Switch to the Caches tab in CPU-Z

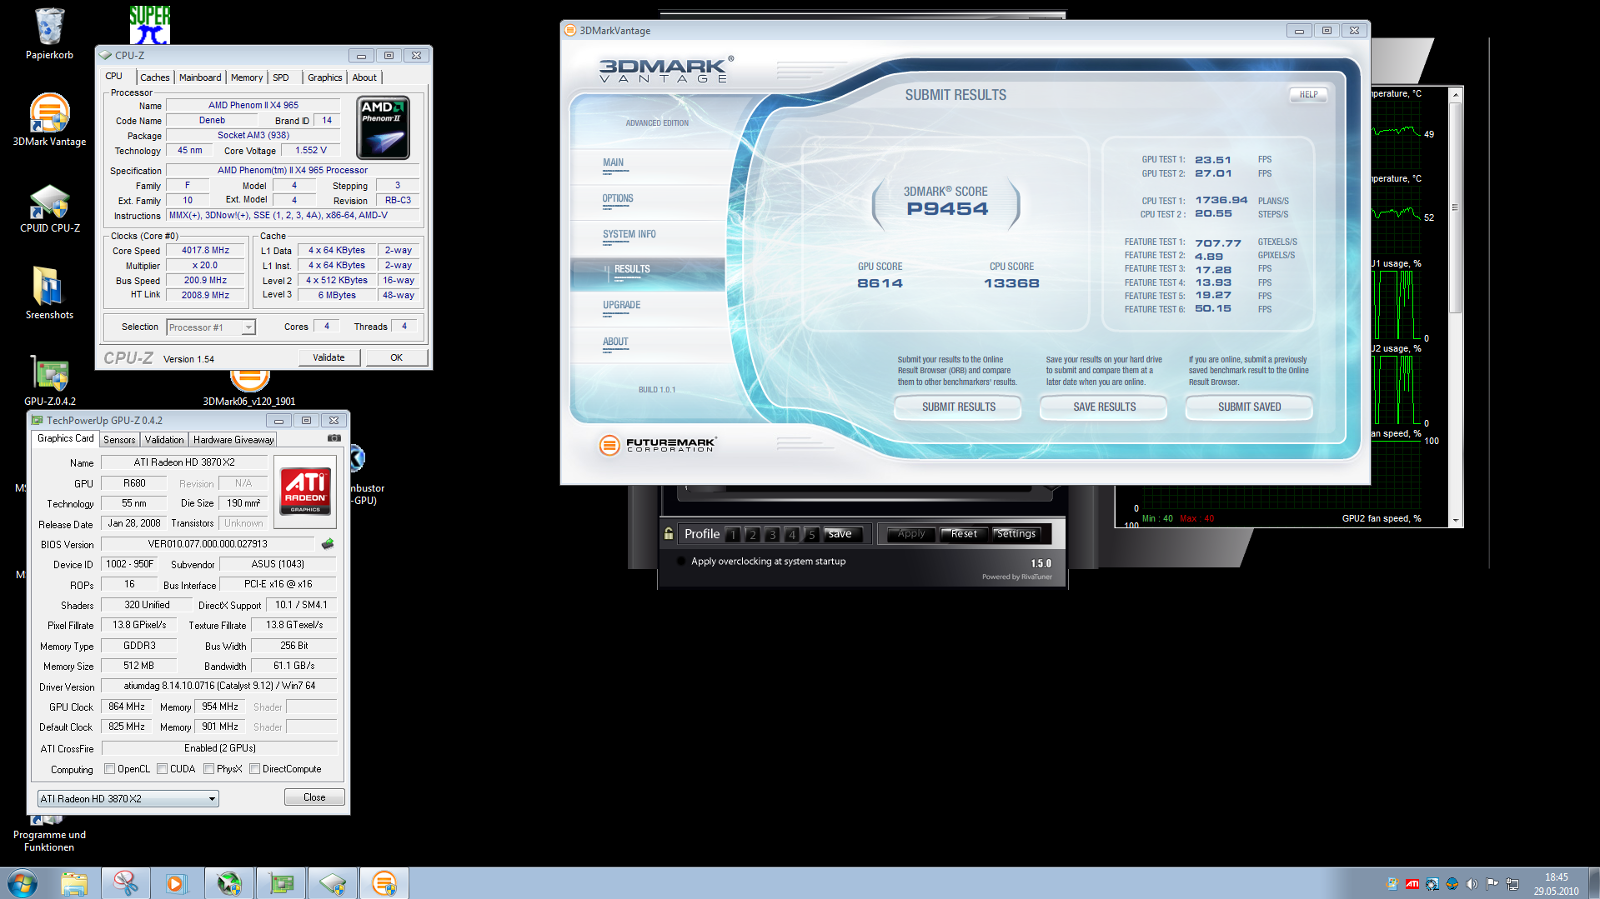[x=155, y=77]
